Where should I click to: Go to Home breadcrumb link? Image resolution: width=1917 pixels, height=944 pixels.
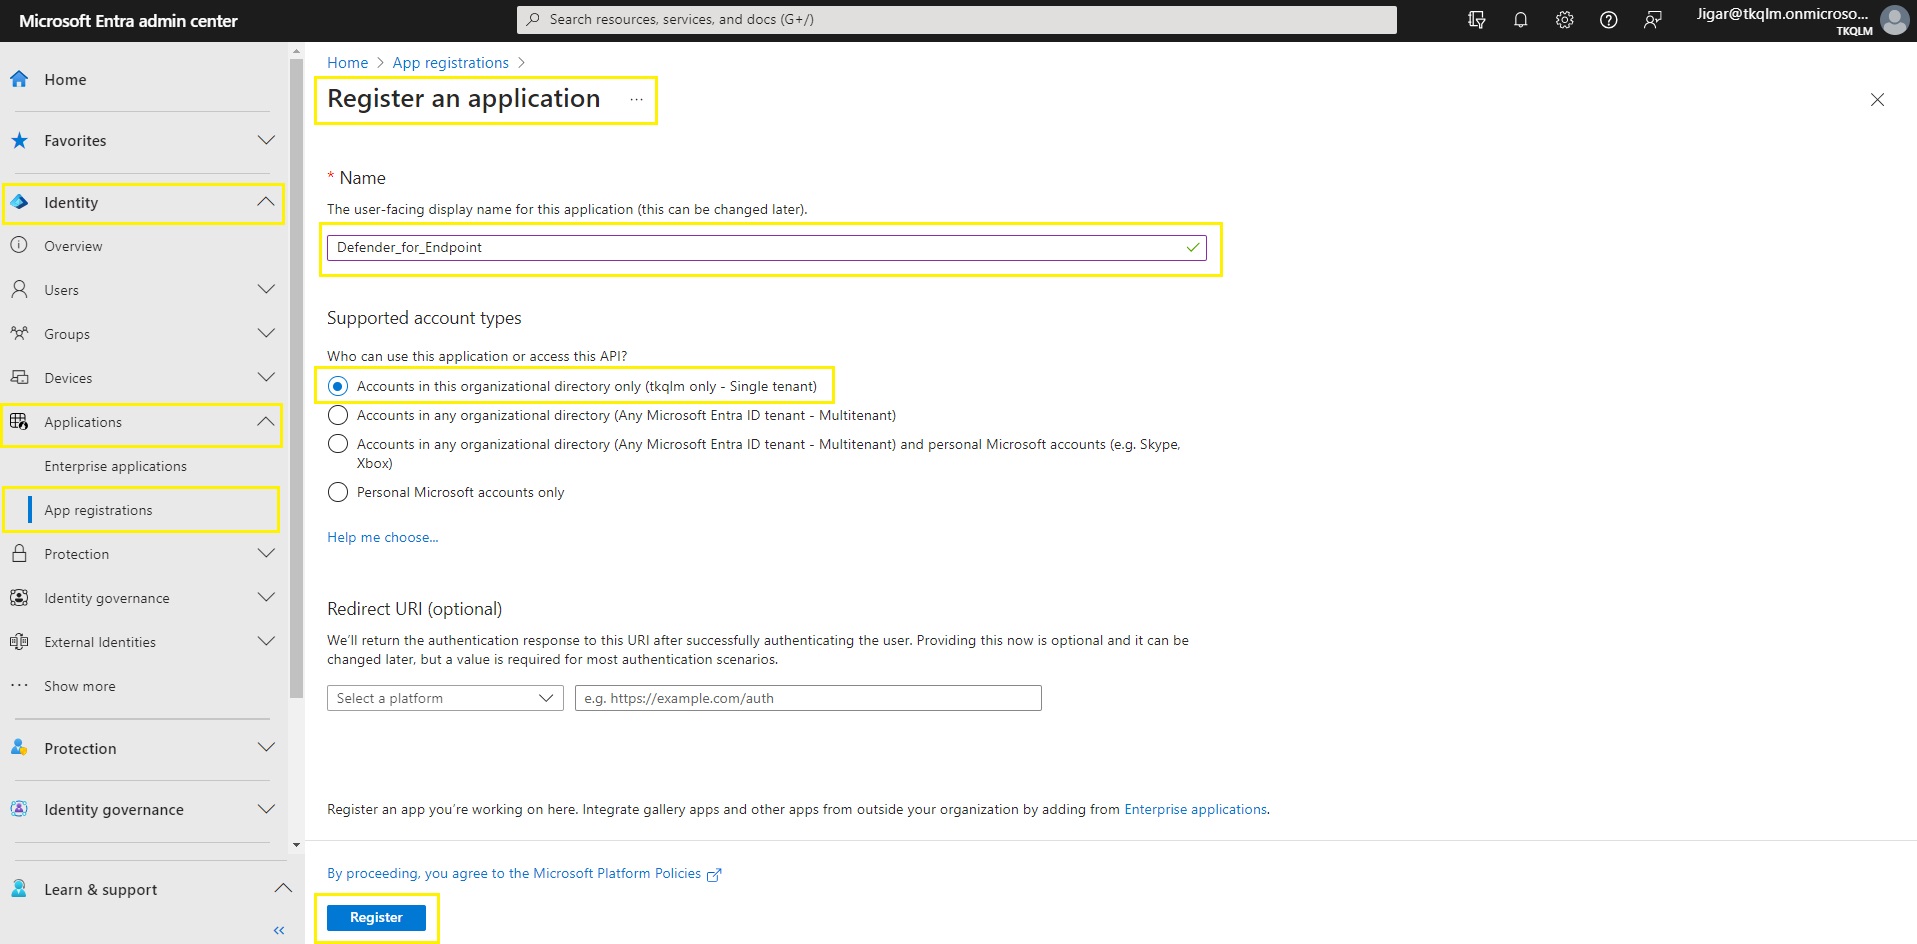point(347,62)
